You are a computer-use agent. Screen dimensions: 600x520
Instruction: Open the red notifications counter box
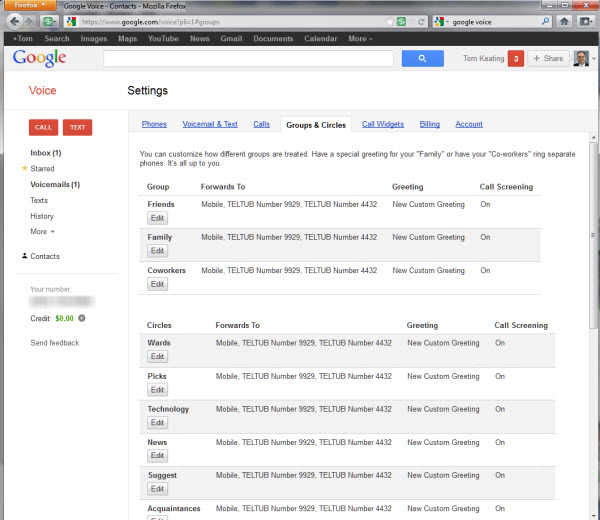tap(516, 59)
